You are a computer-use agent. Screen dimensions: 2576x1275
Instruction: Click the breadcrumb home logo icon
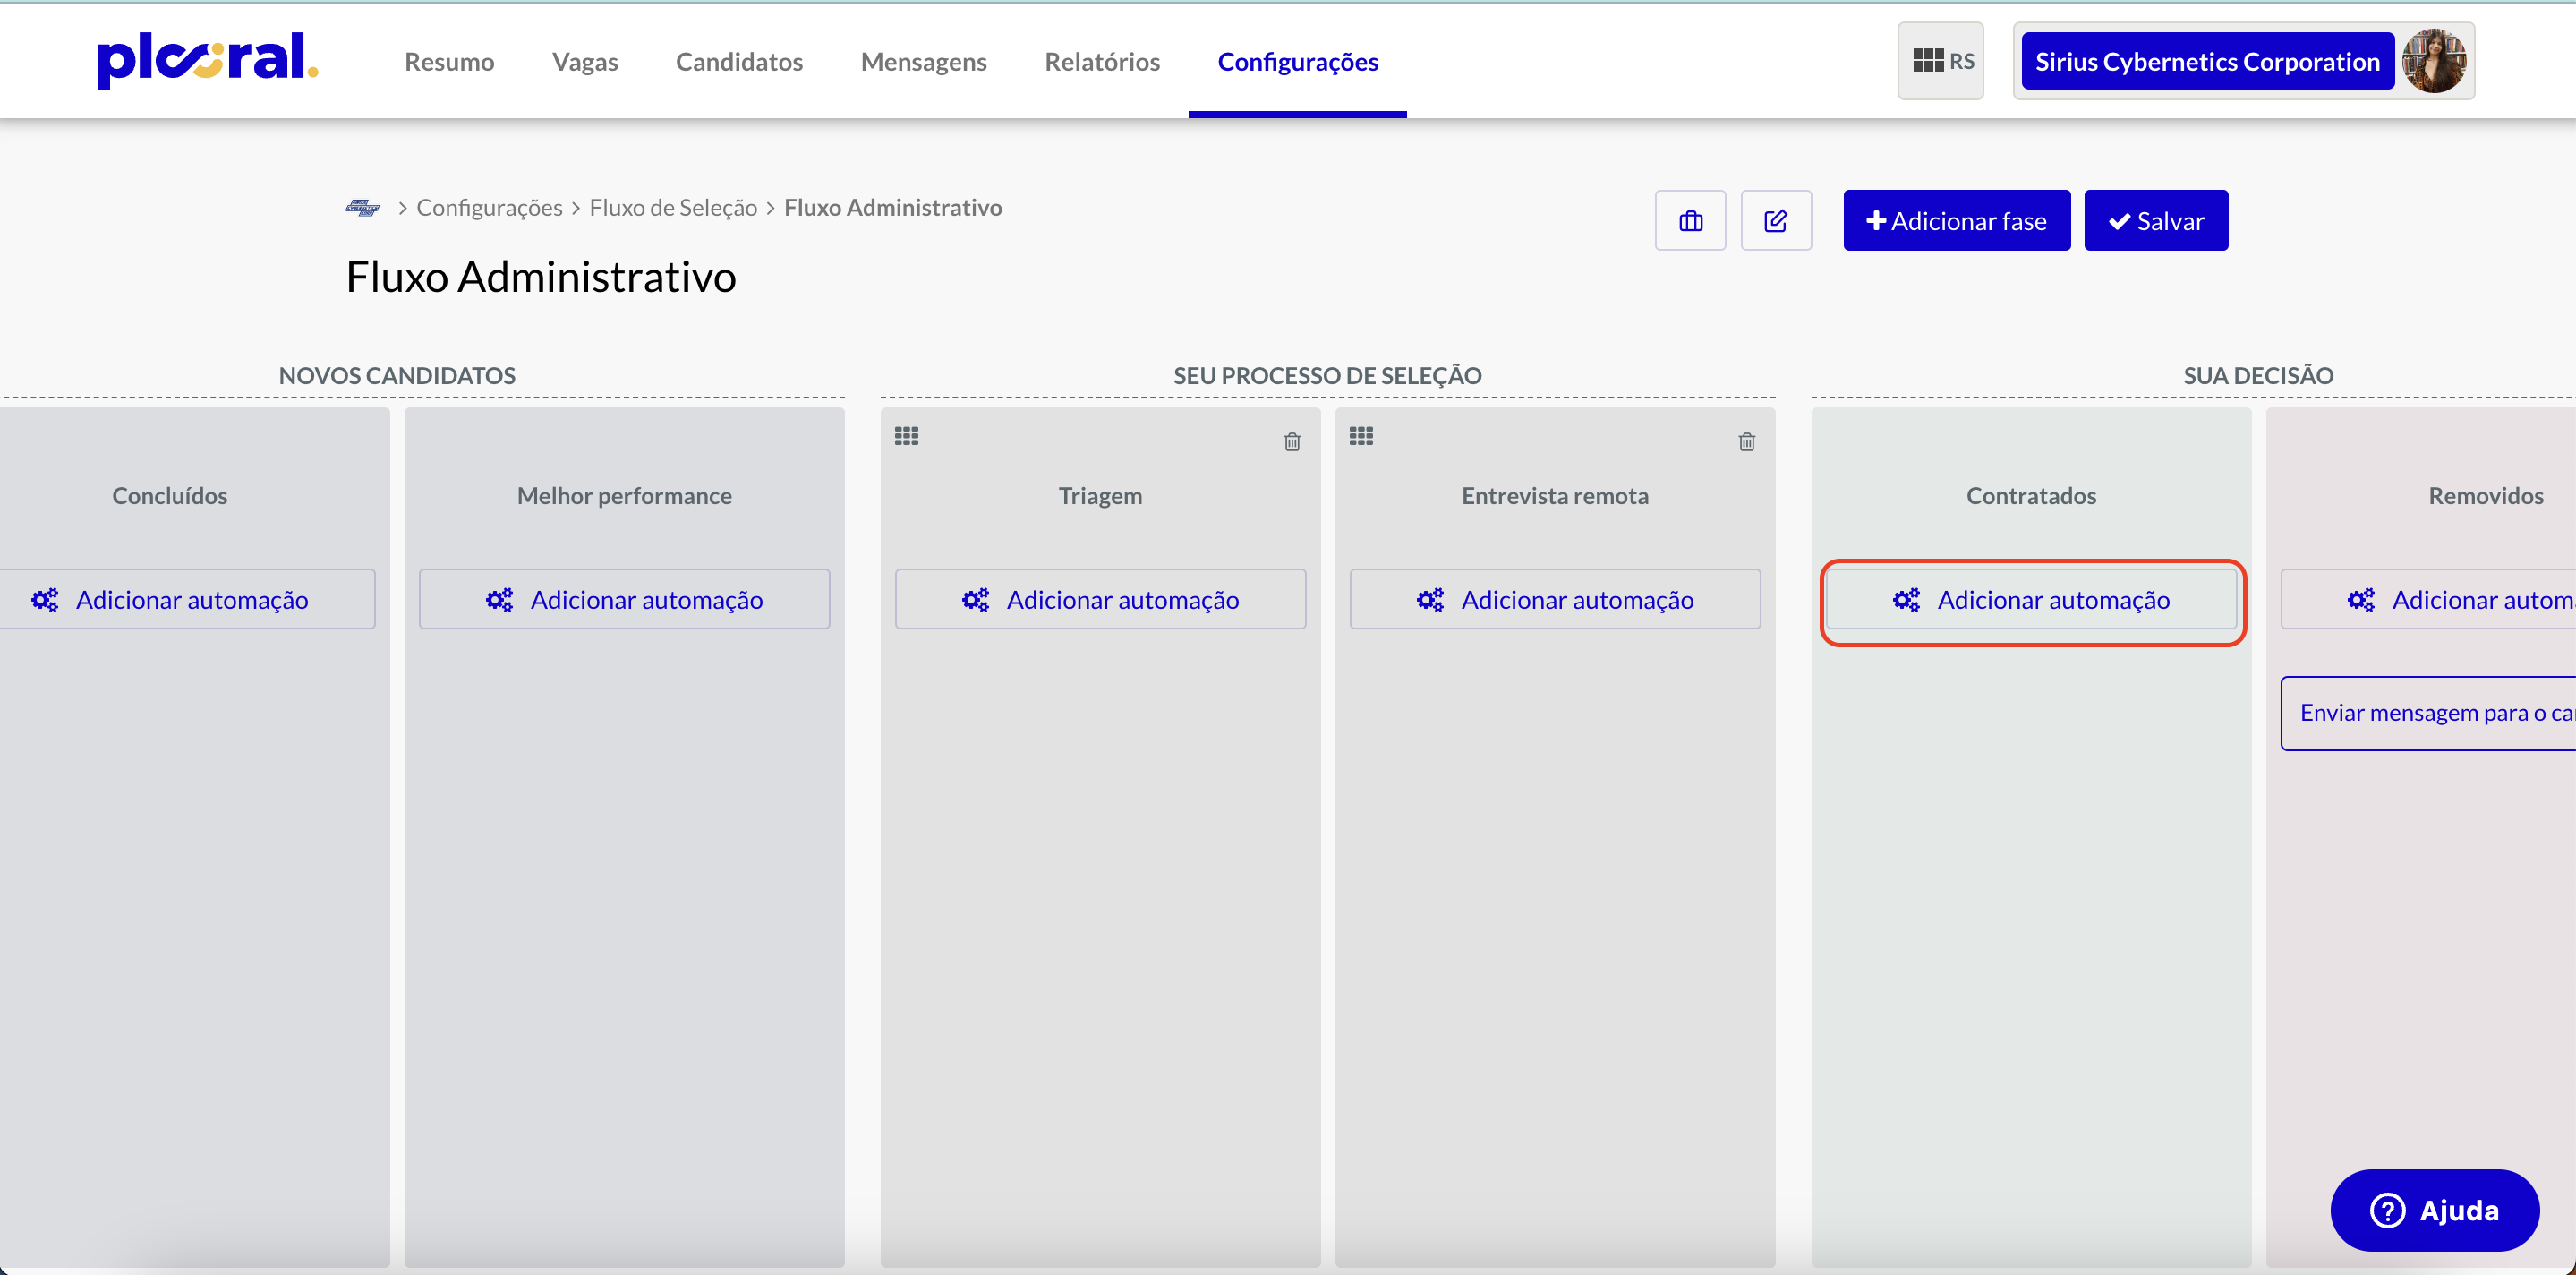pyautogui.click(x=362, y=207)
